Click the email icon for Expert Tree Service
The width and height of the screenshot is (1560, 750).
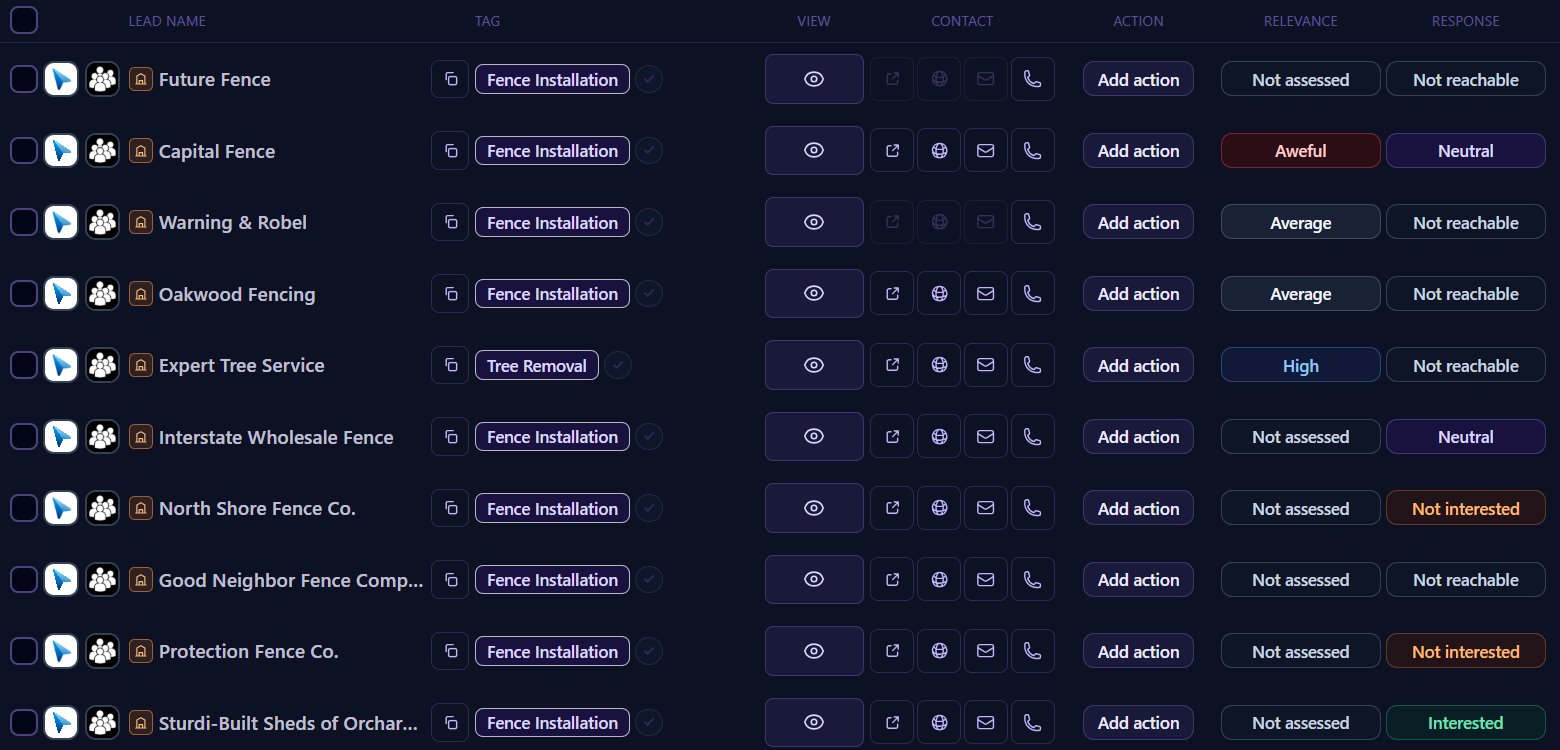pos(986,366)
